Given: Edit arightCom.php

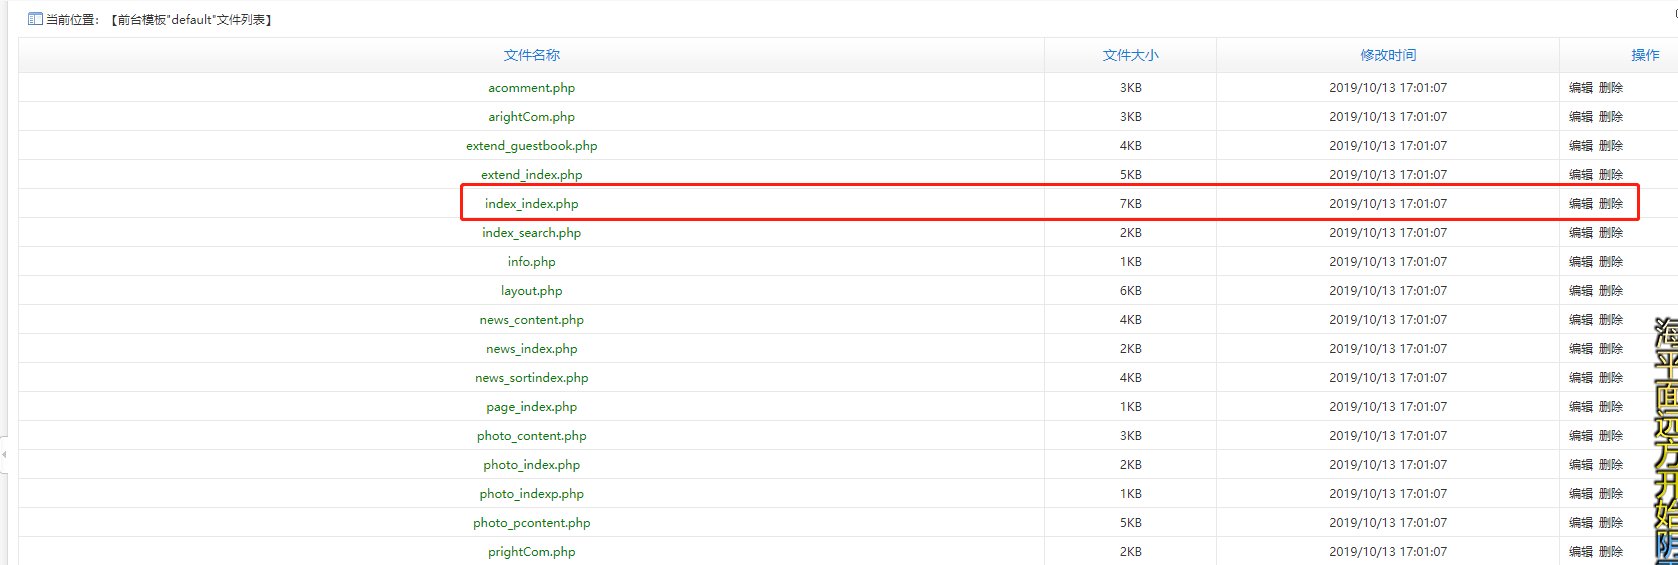Looking at the screenshot, I should (1580, 117).
